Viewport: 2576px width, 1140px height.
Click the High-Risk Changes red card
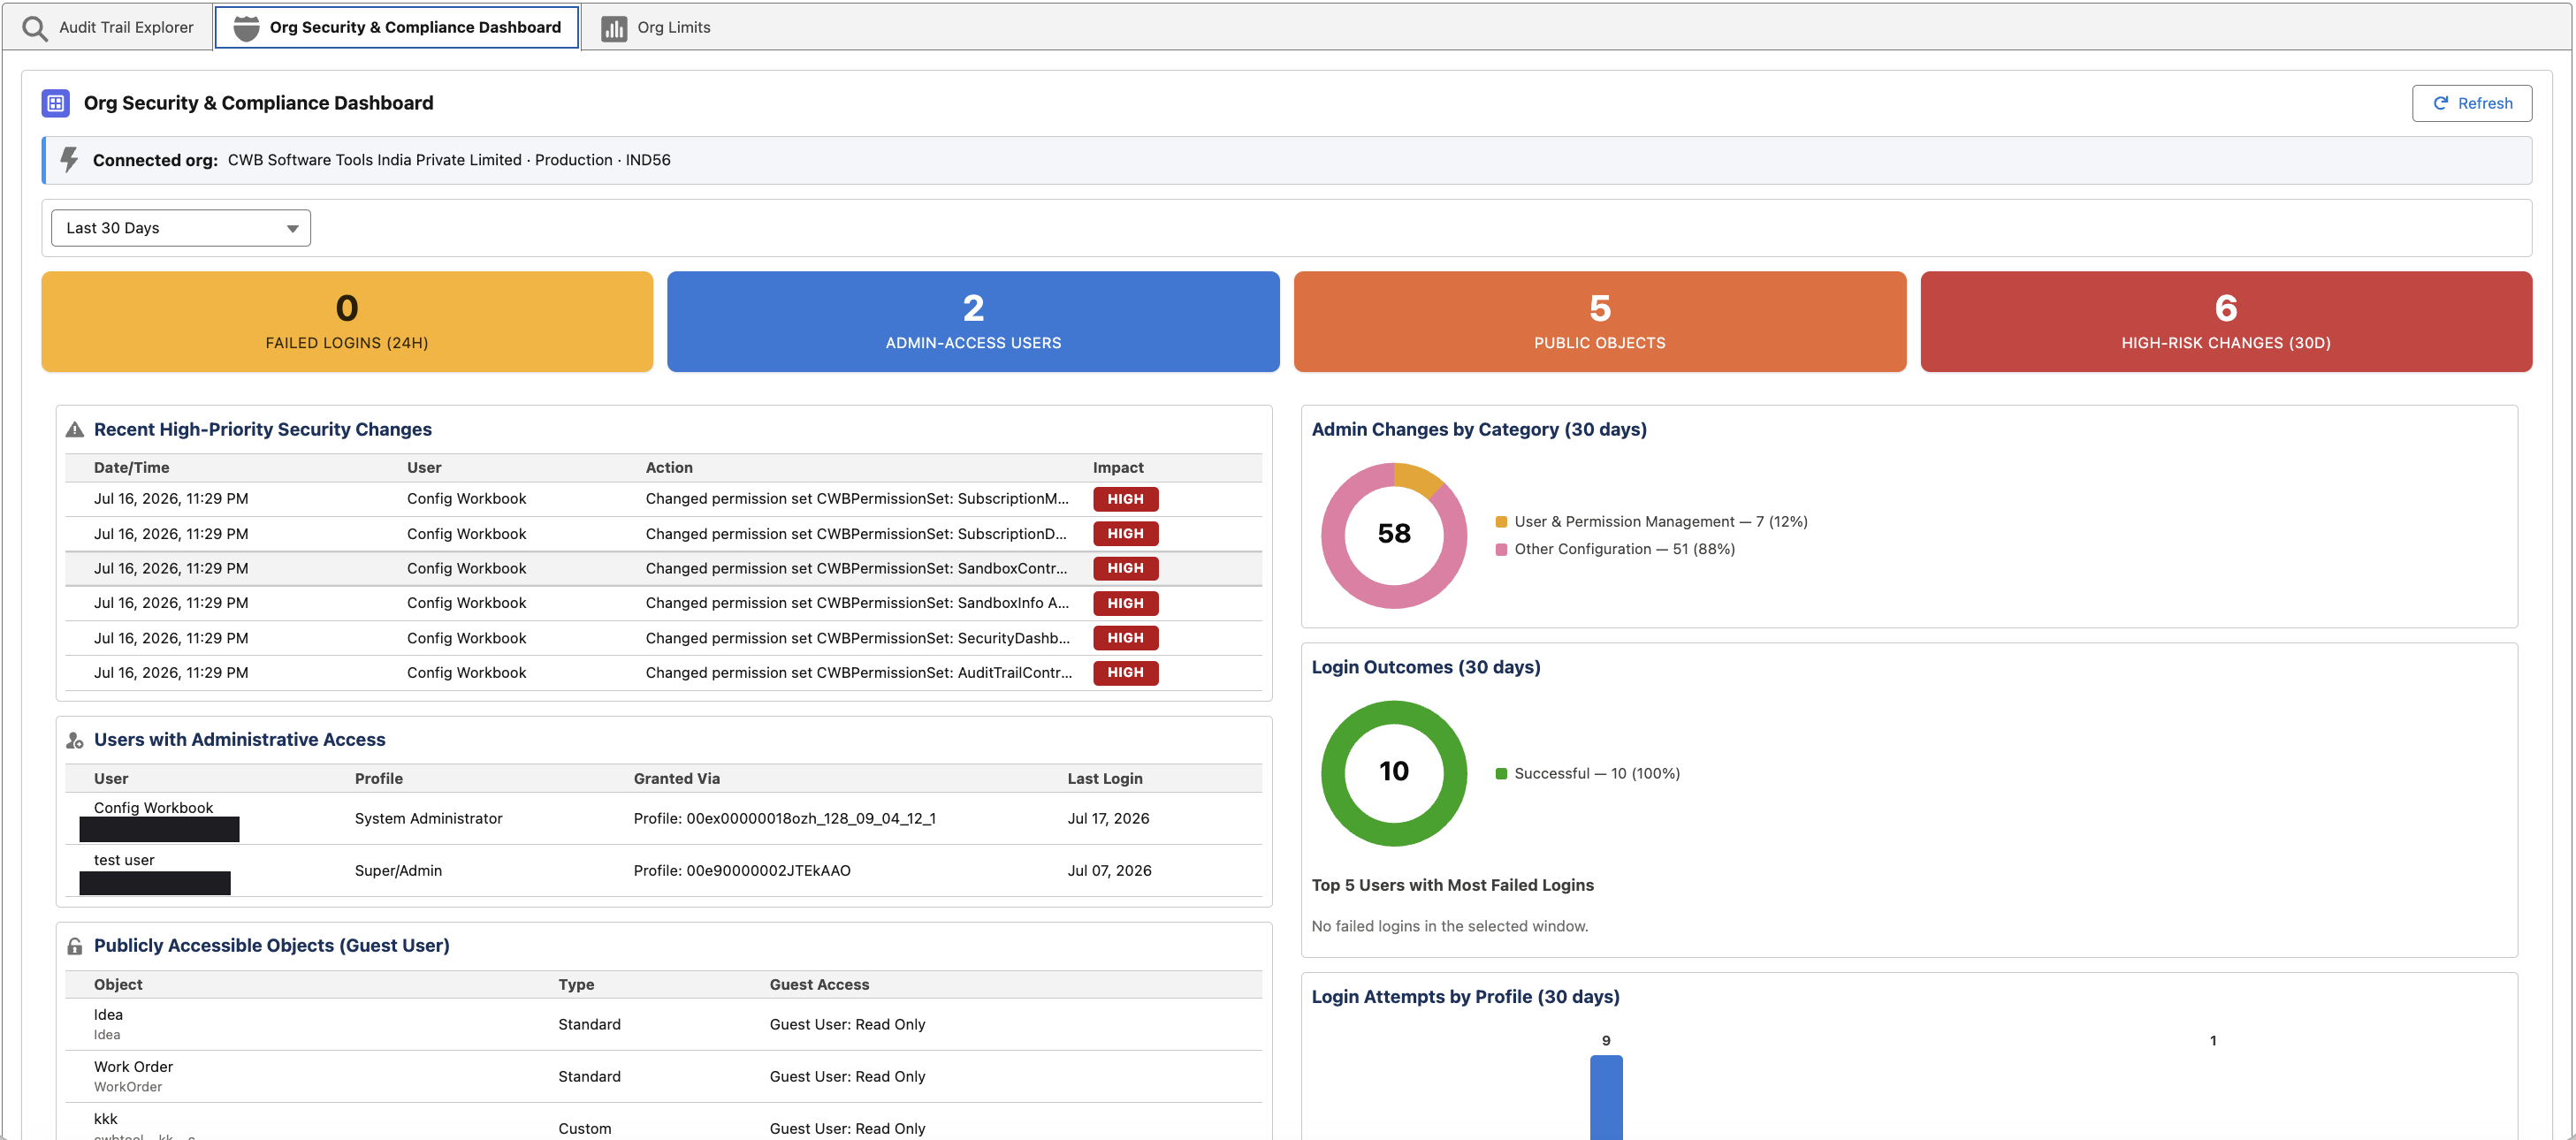coord(2226,322)
